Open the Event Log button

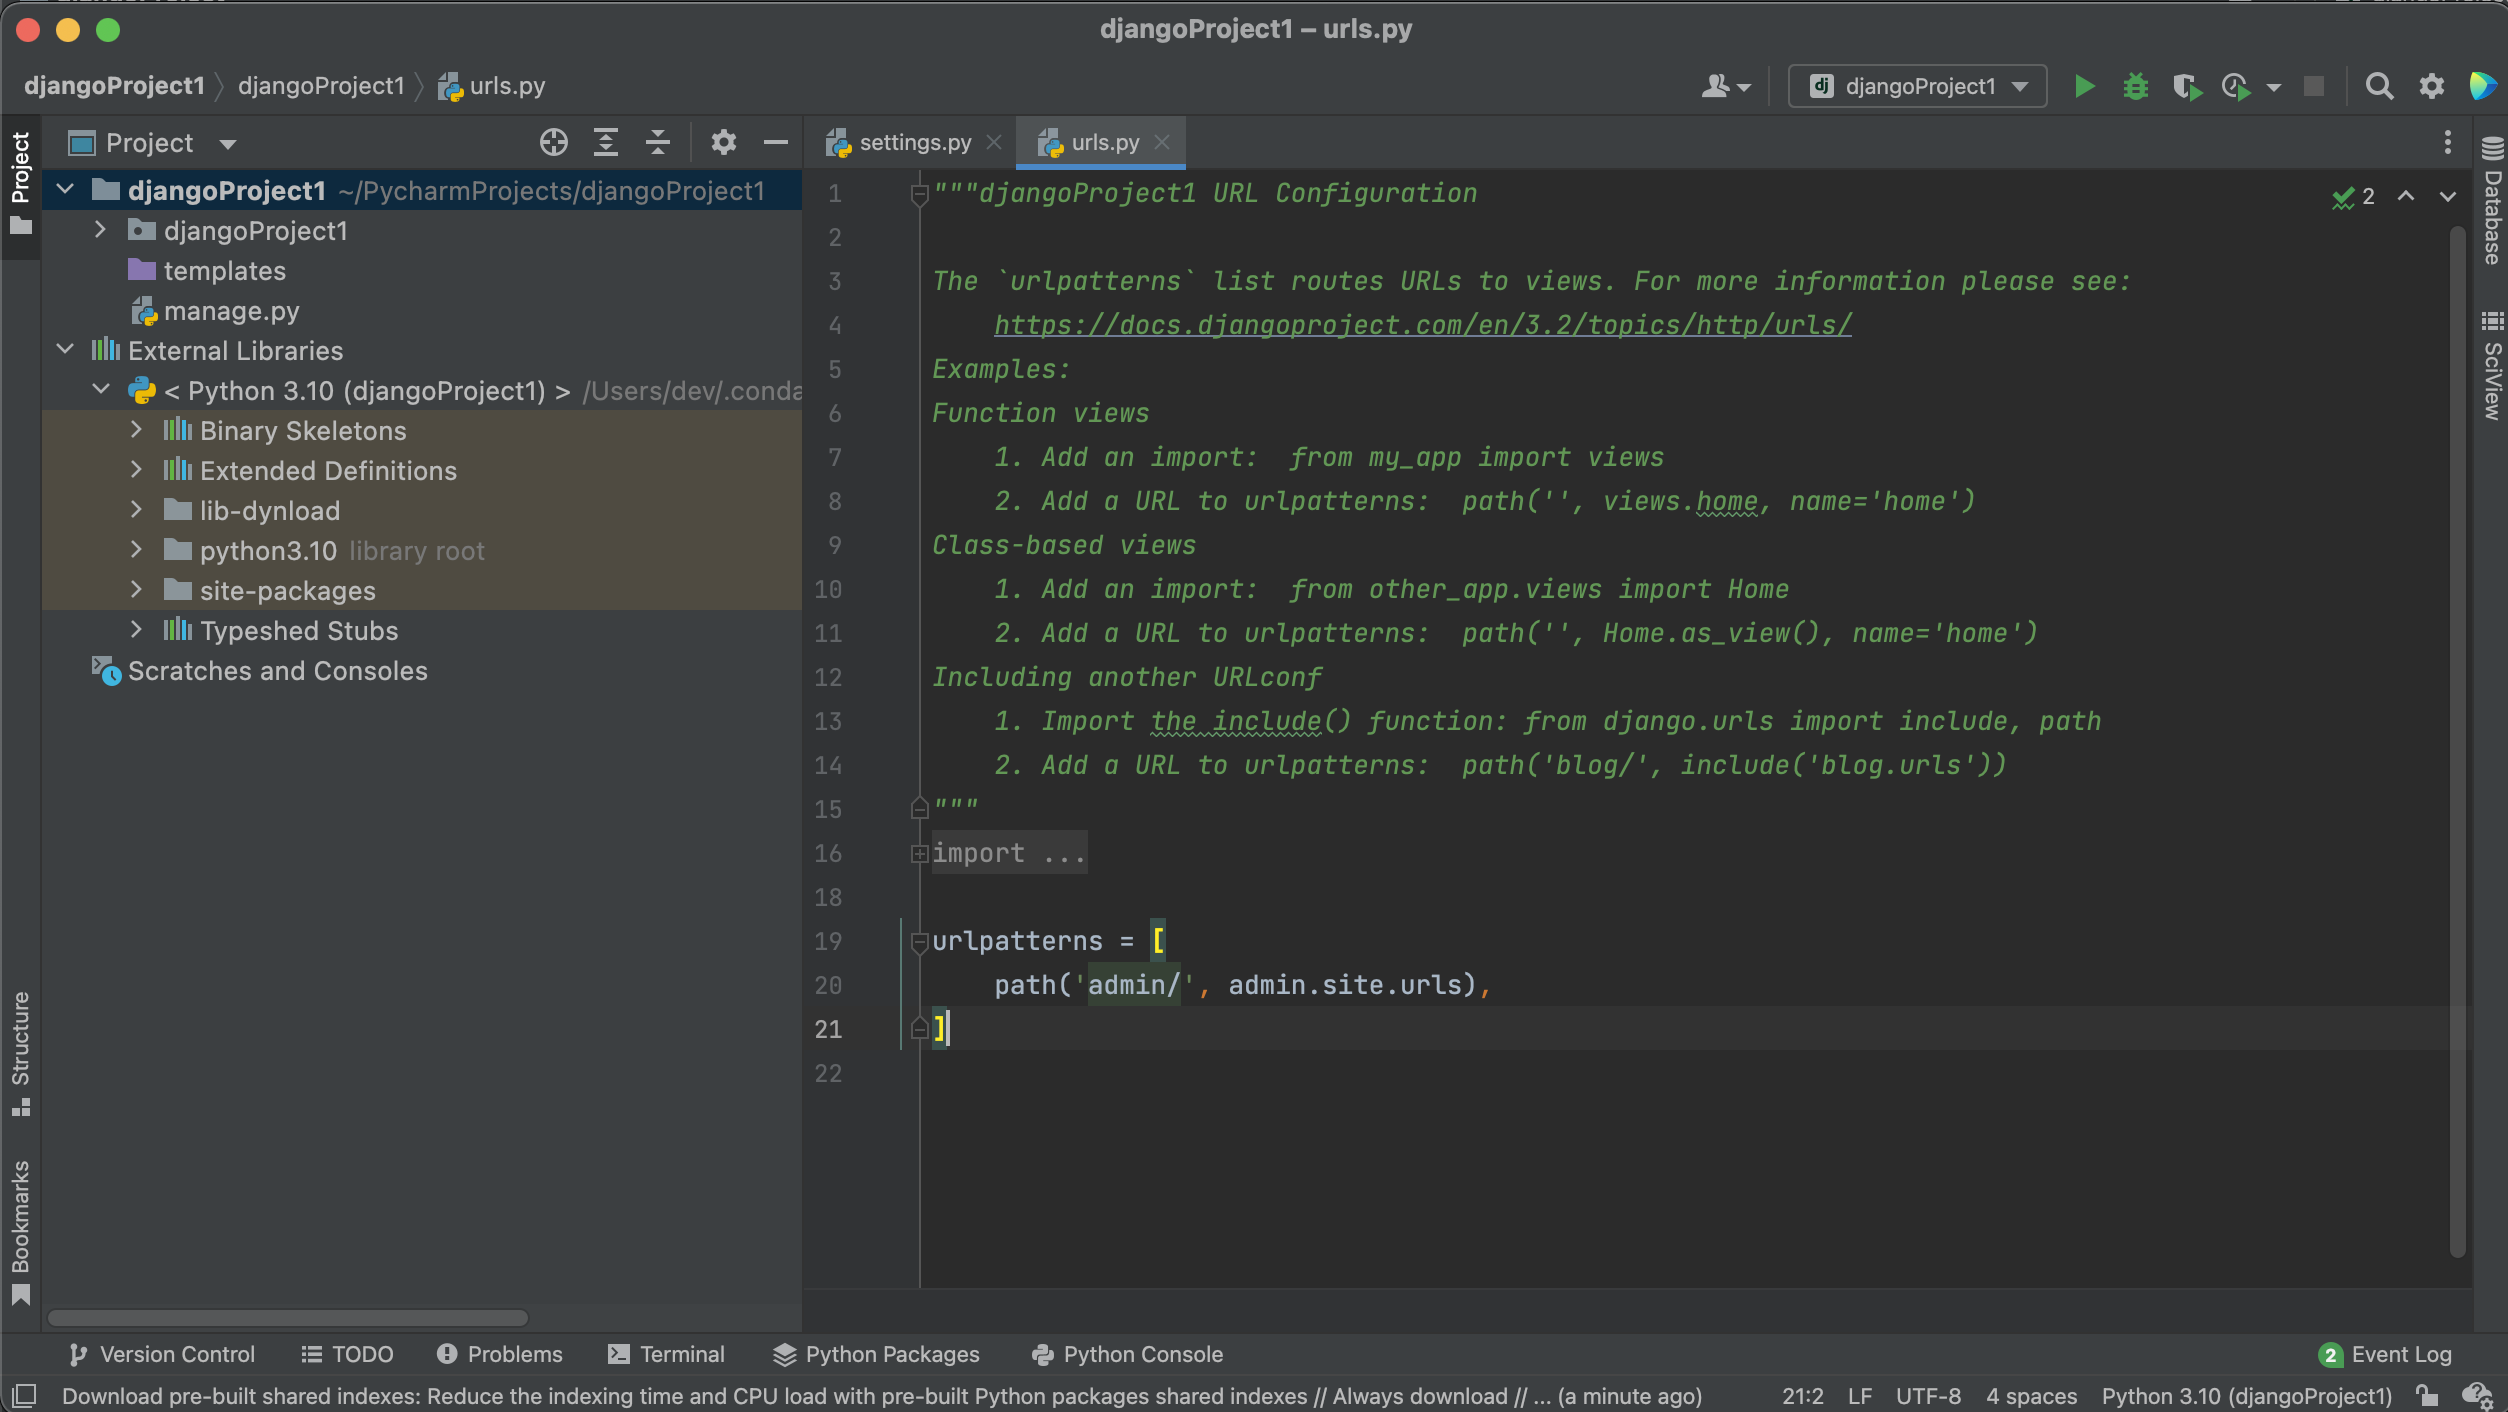2385,1354
